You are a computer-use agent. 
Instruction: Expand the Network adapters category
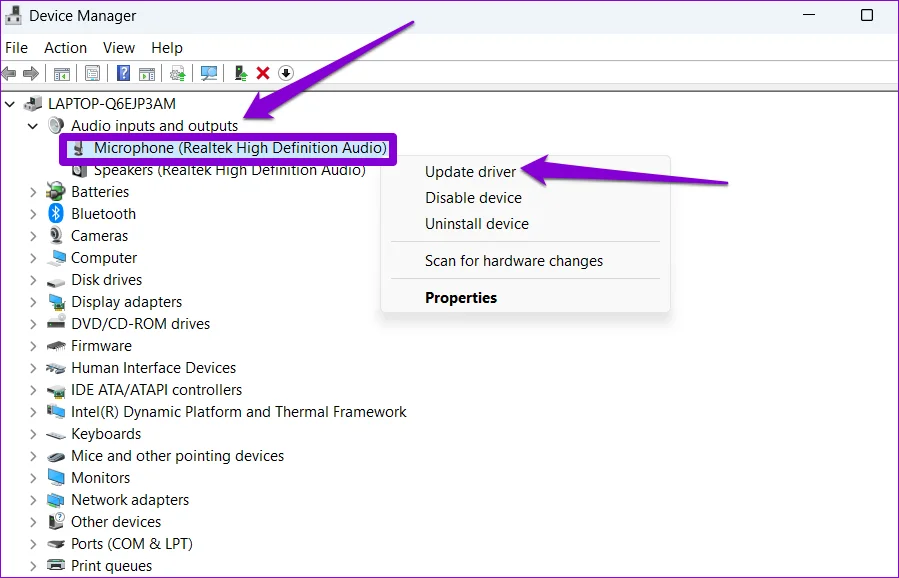pos(33,500)
